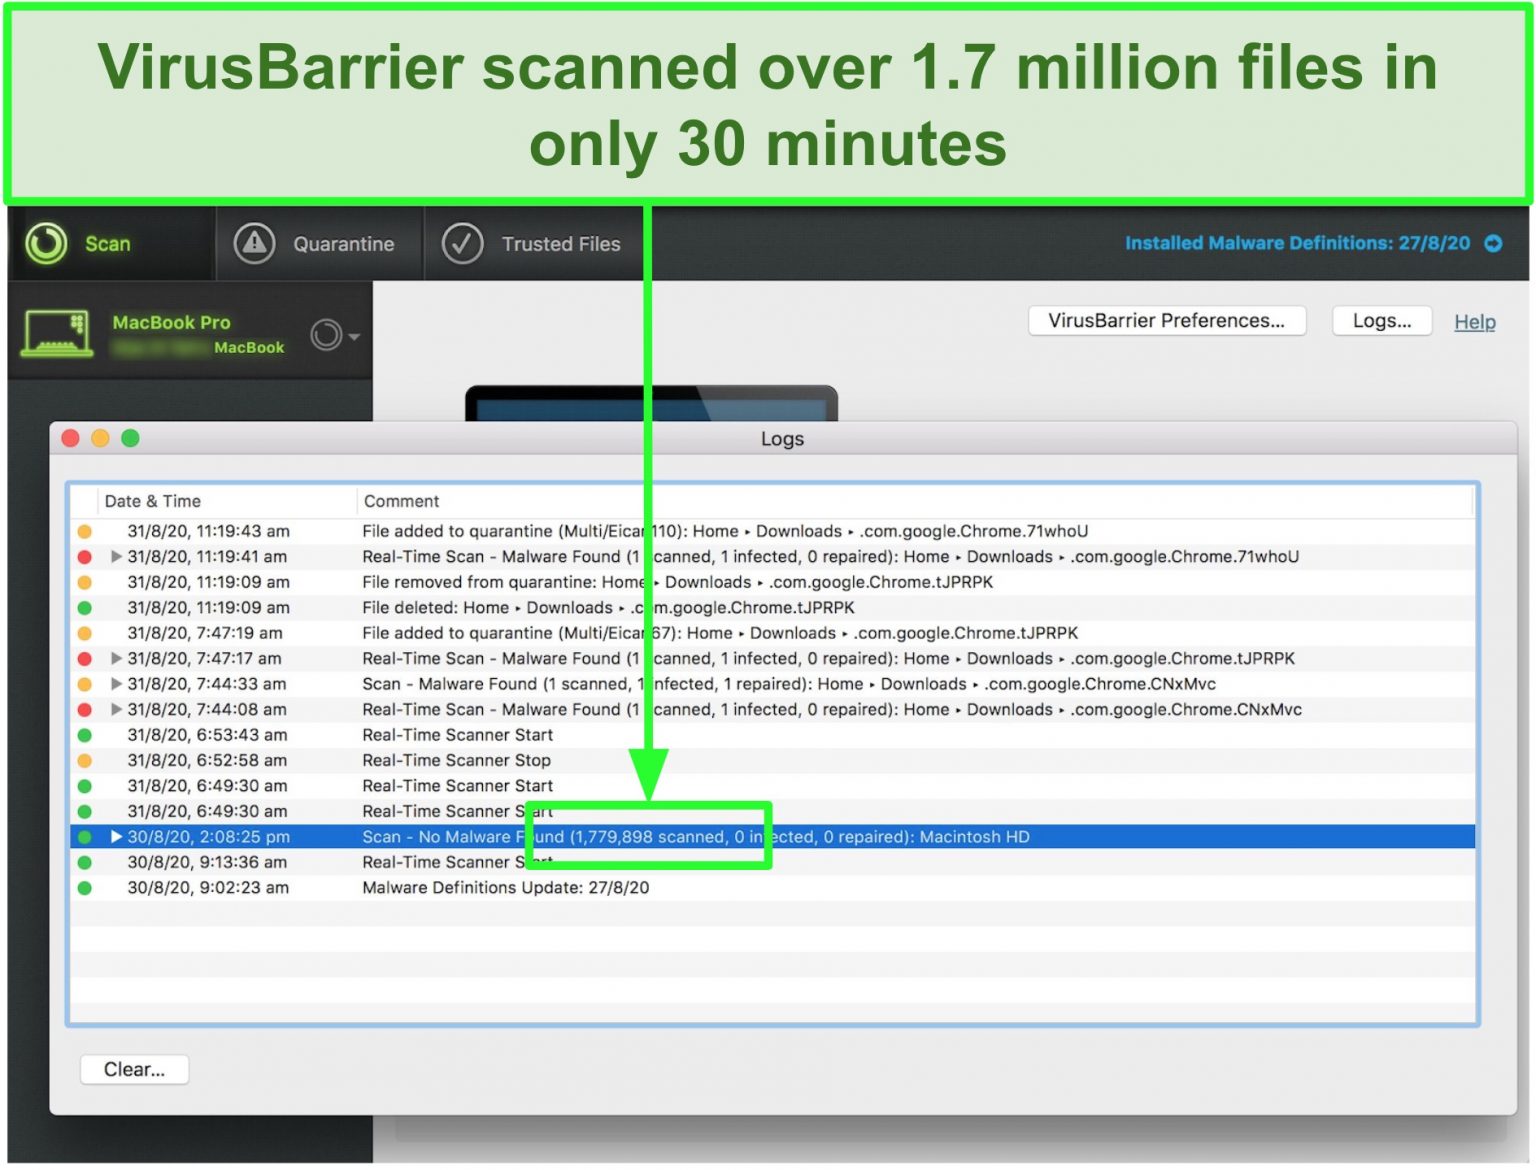The height and width of the screenshot is (1170, 1536).
Task: Expand the 31/8/20, 7:47:17 am entry
Action: [x=116, y=659]
